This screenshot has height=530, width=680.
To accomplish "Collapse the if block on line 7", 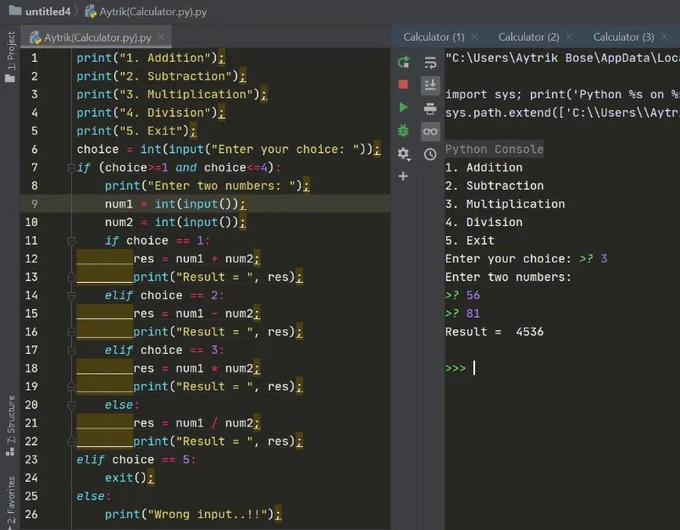I will coord(72,168).
